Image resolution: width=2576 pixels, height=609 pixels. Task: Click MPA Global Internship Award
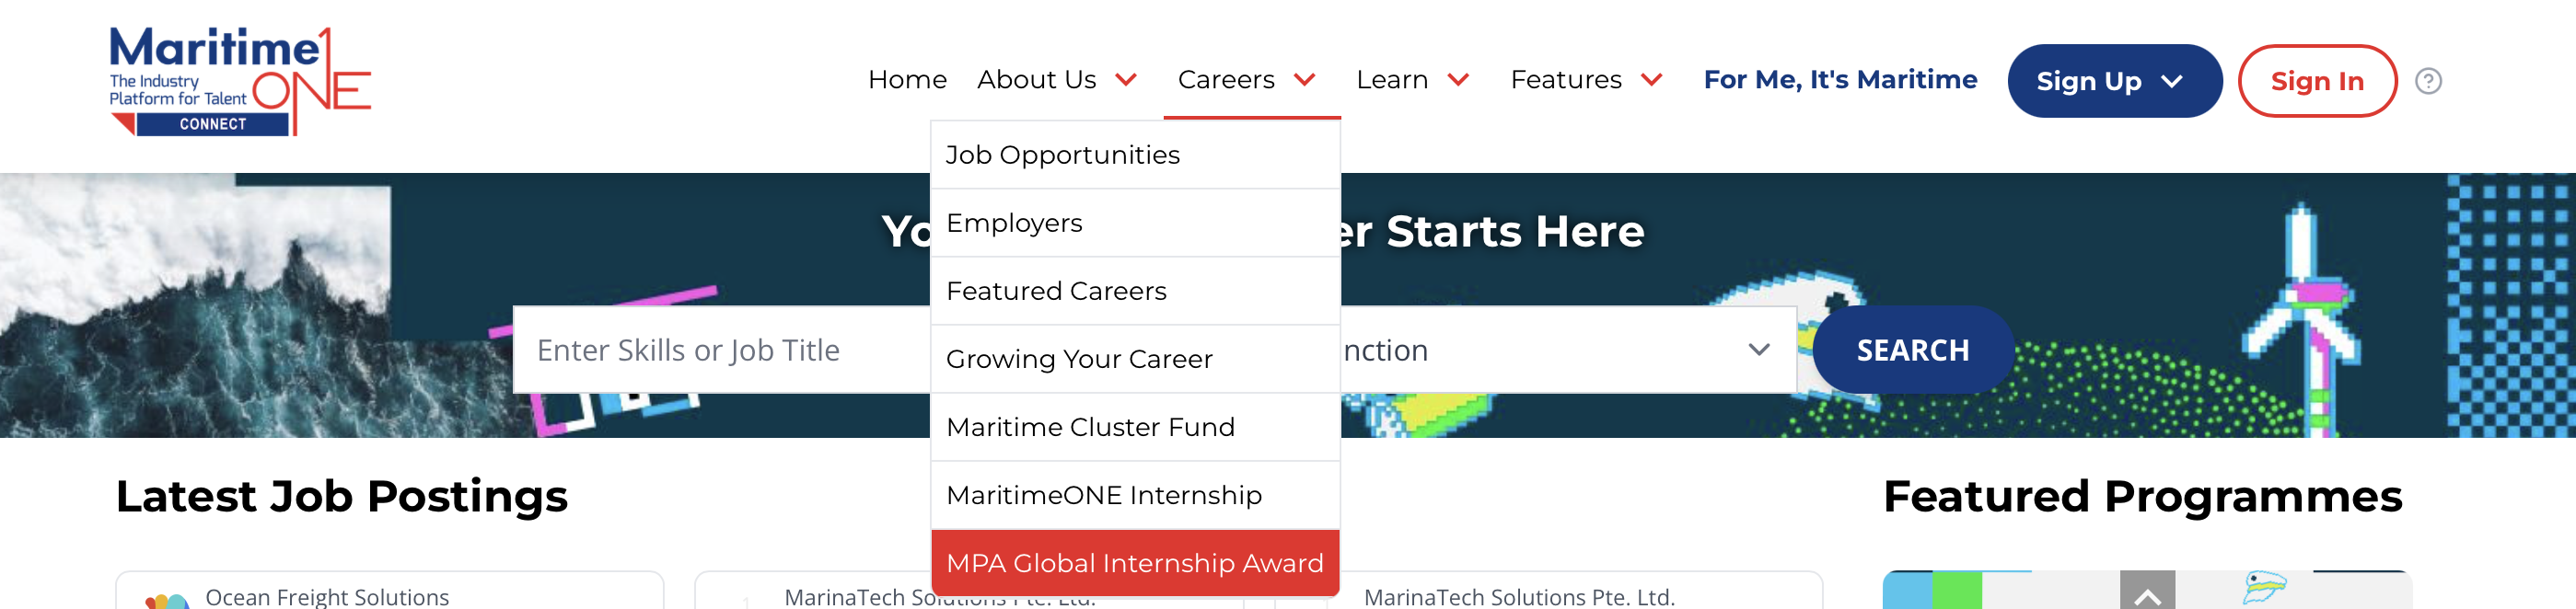1134,563
